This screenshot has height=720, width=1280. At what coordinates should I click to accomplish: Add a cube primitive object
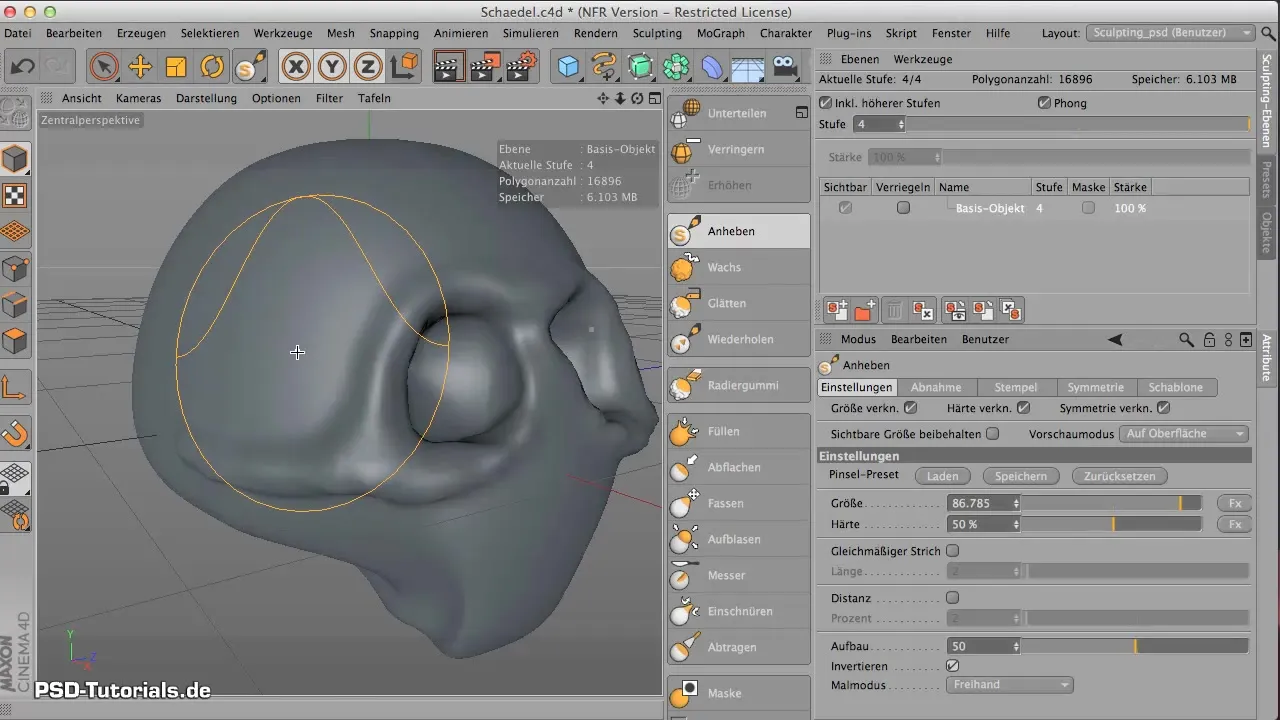tap(568, 67)
